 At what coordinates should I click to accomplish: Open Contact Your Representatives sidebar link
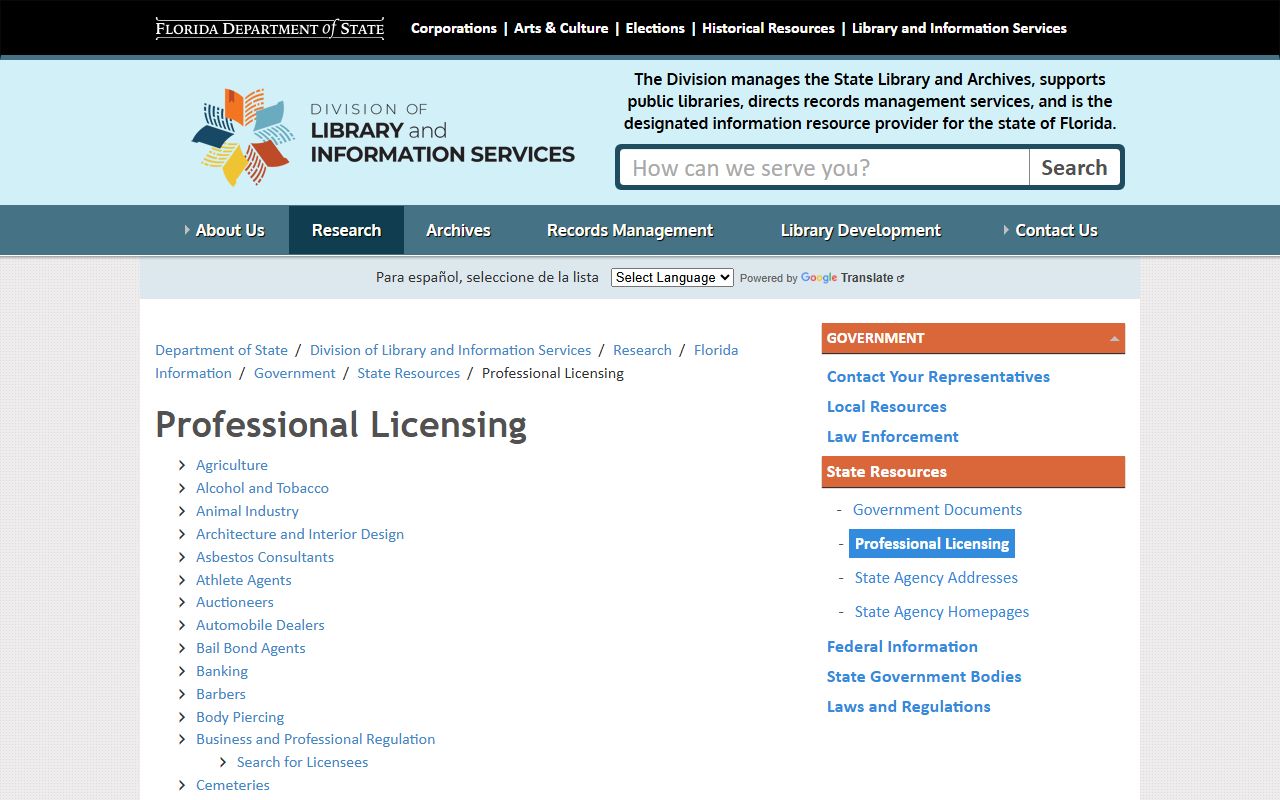938,377
